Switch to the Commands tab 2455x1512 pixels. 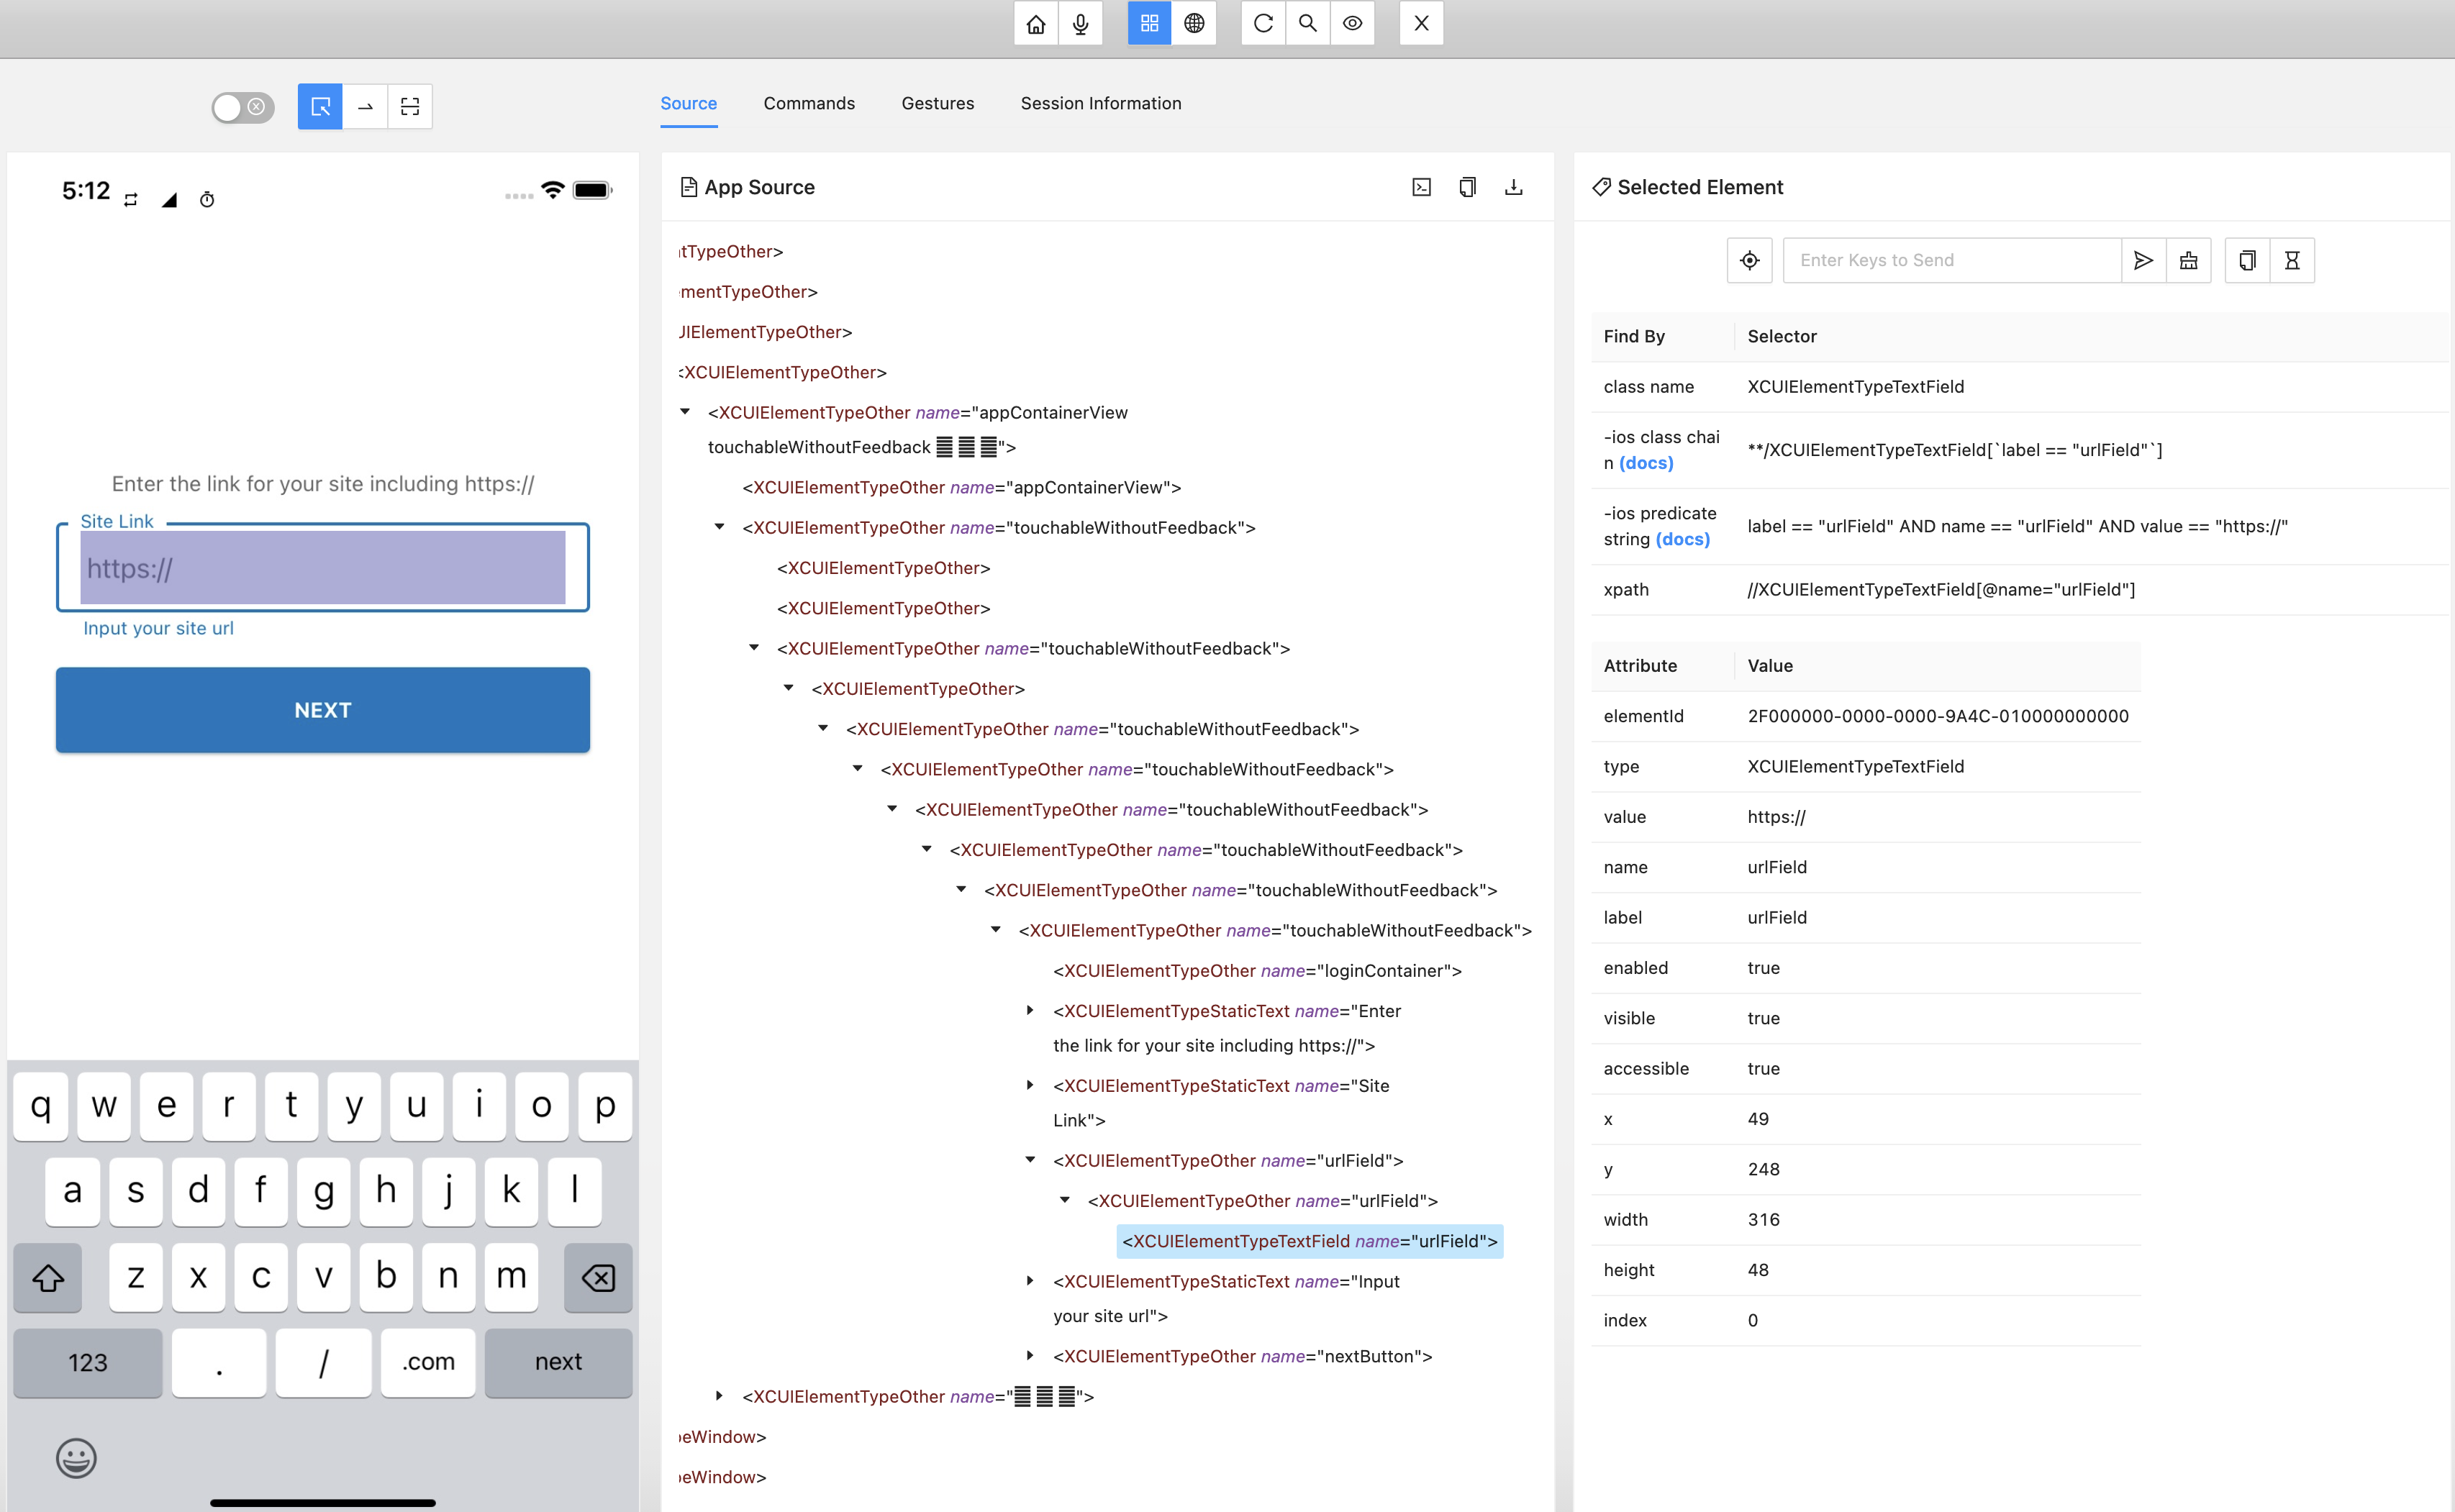(x=809, y=103)
